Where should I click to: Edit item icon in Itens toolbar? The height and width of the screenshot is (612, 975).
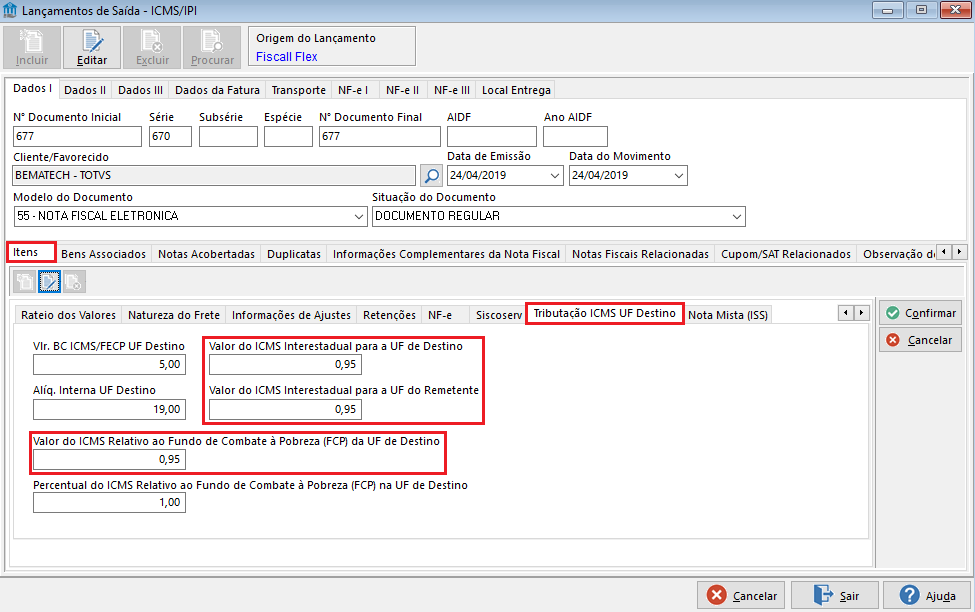49,282
